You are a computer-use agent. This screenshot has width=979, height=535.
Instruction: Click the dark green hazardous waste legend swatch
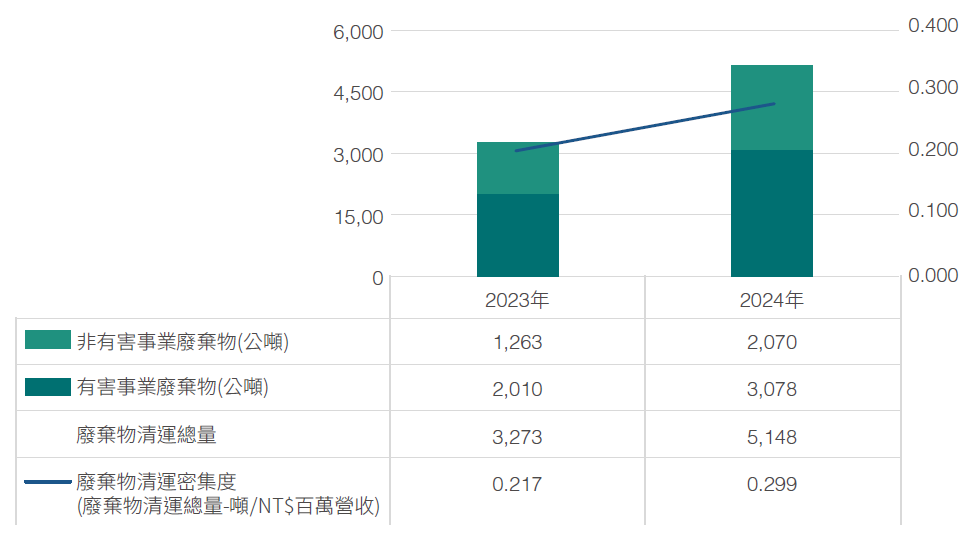(48, 387)
